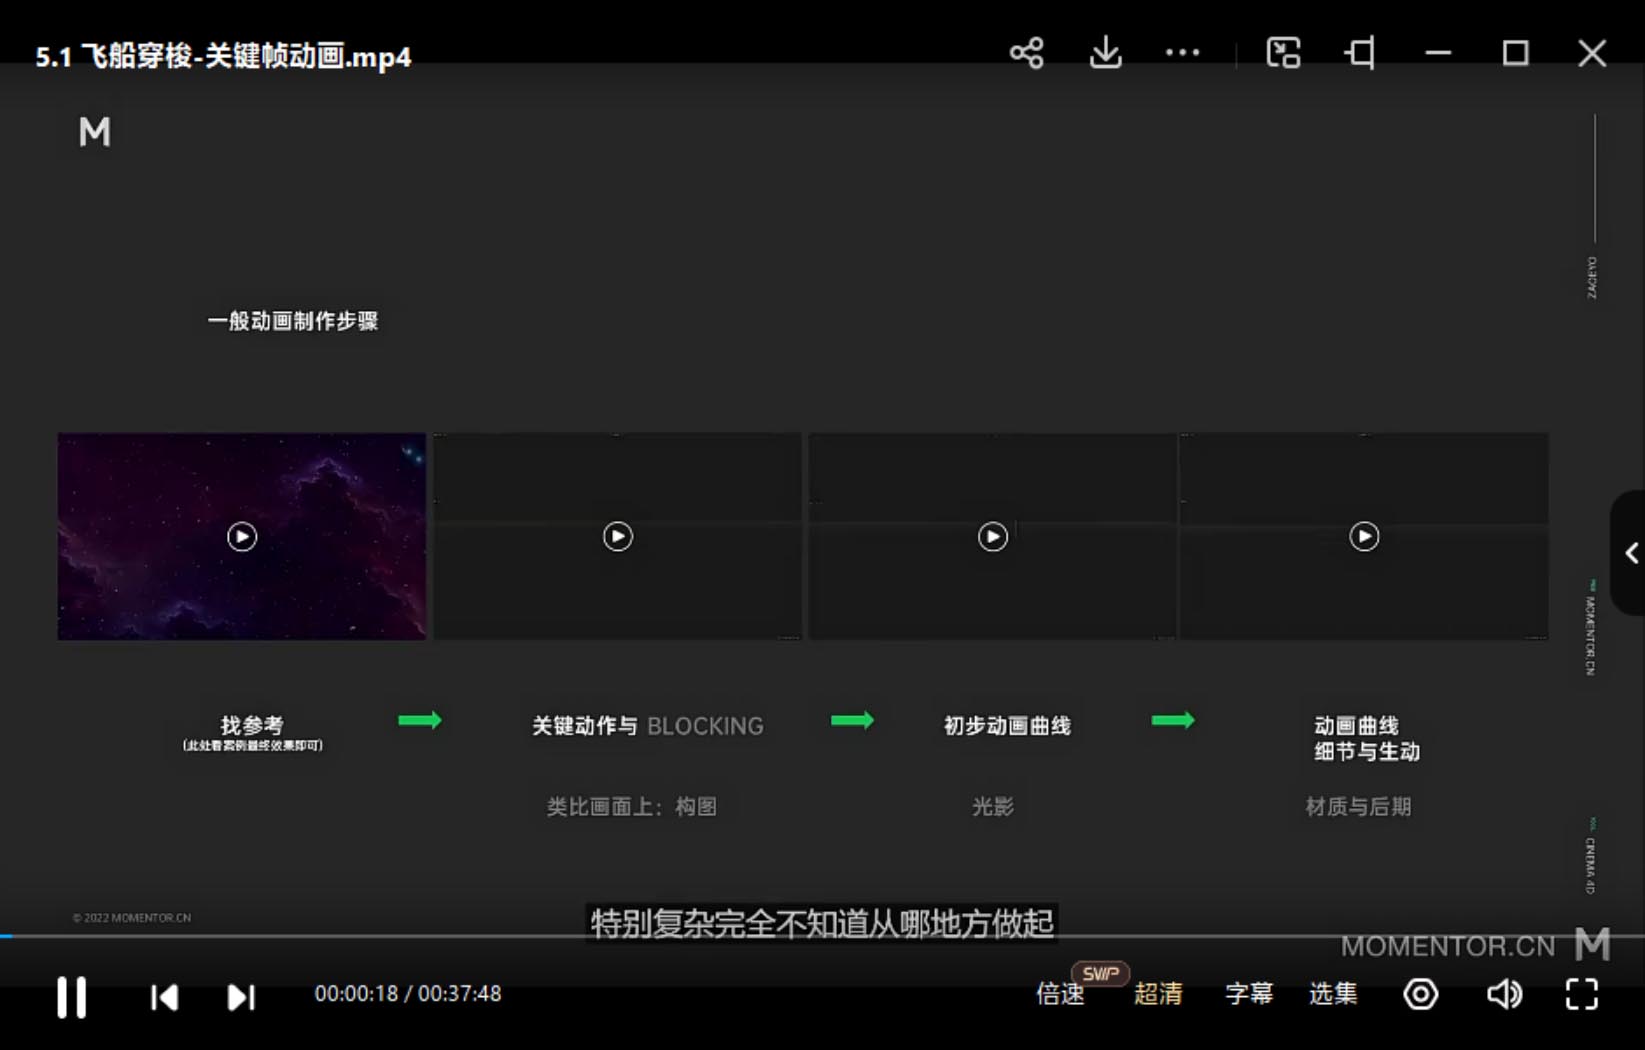Skip to the previous video

(164, 996)
